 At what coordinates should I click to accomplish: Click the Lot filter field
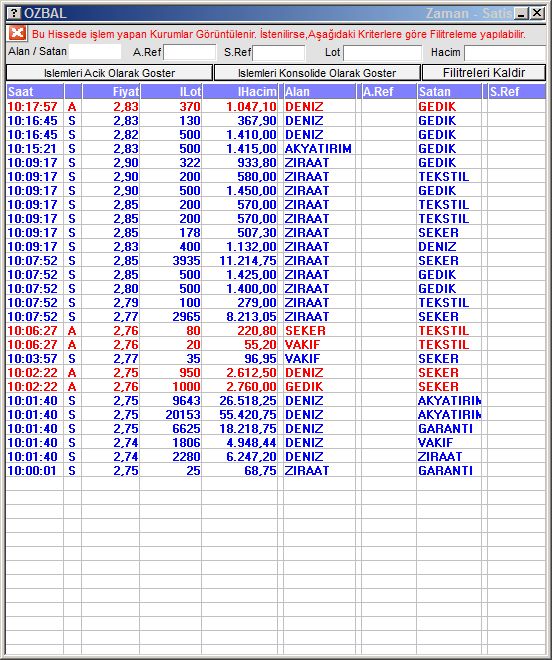point(382,53)
